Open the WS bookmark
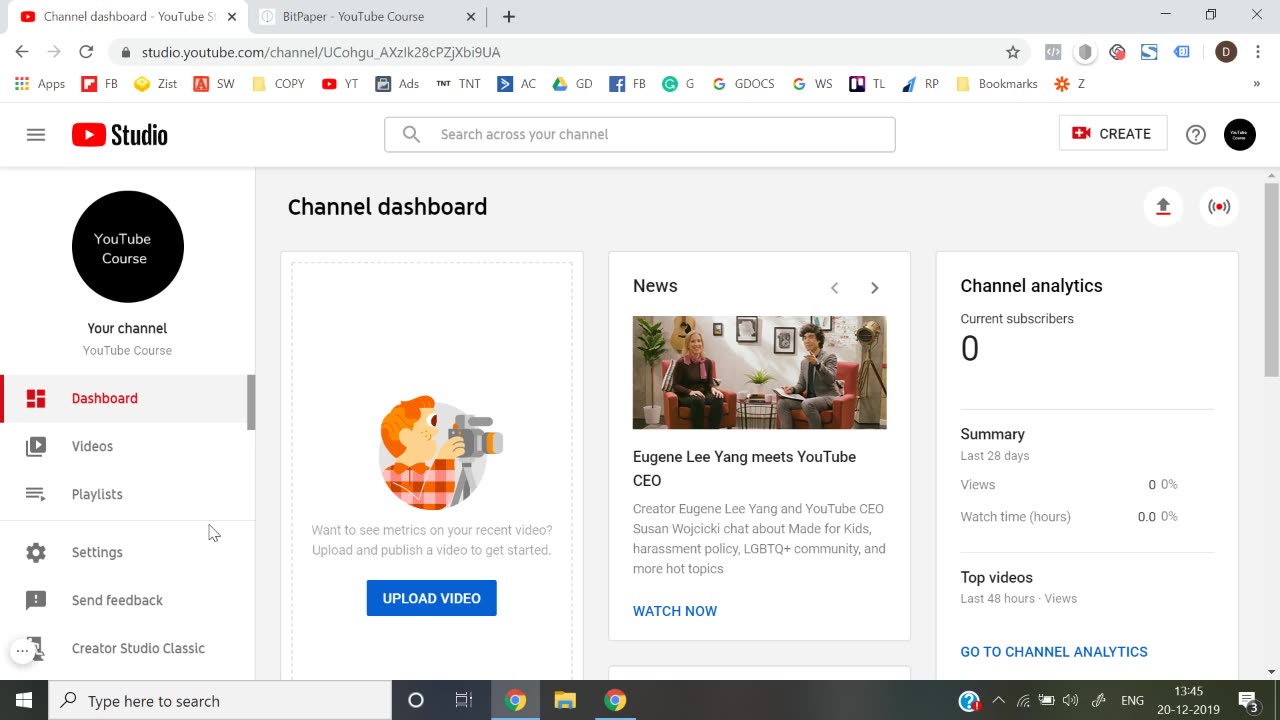Image resolution: width=1280 pixels, height=720 pixels. 813,84
